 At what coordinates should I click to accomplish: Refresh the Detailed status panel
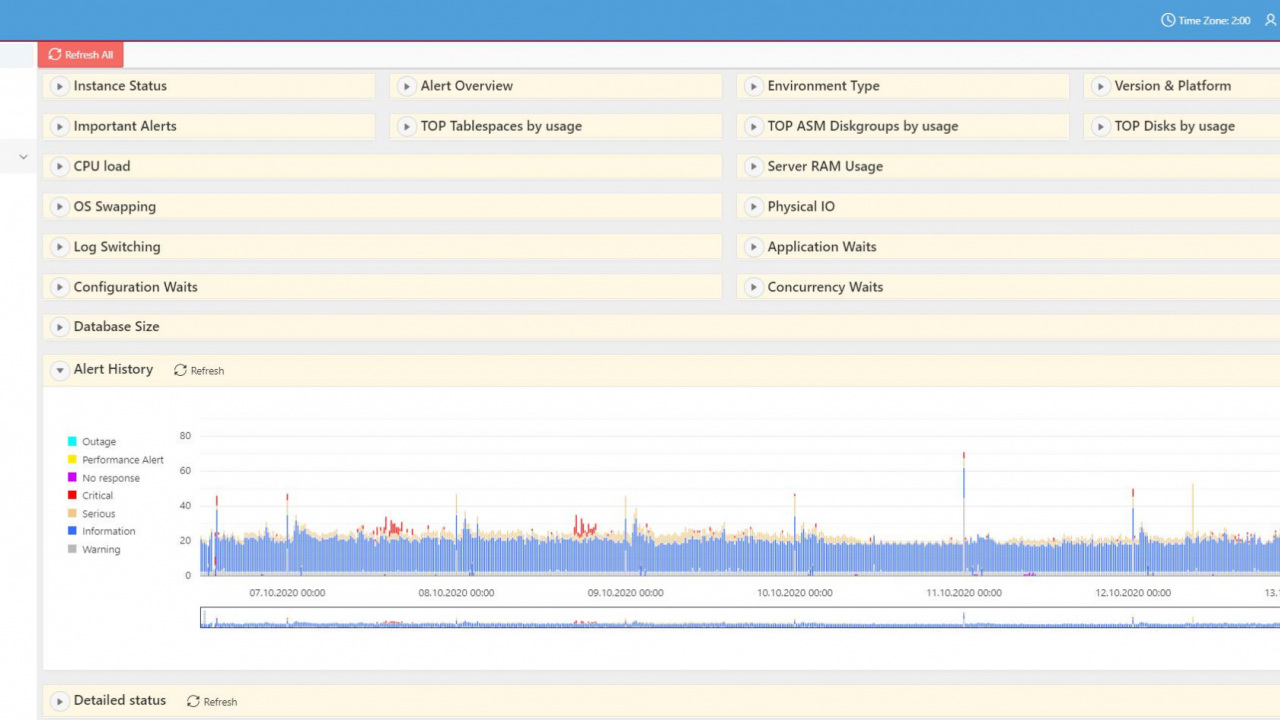pyautogui.click(x=212, y=701)
